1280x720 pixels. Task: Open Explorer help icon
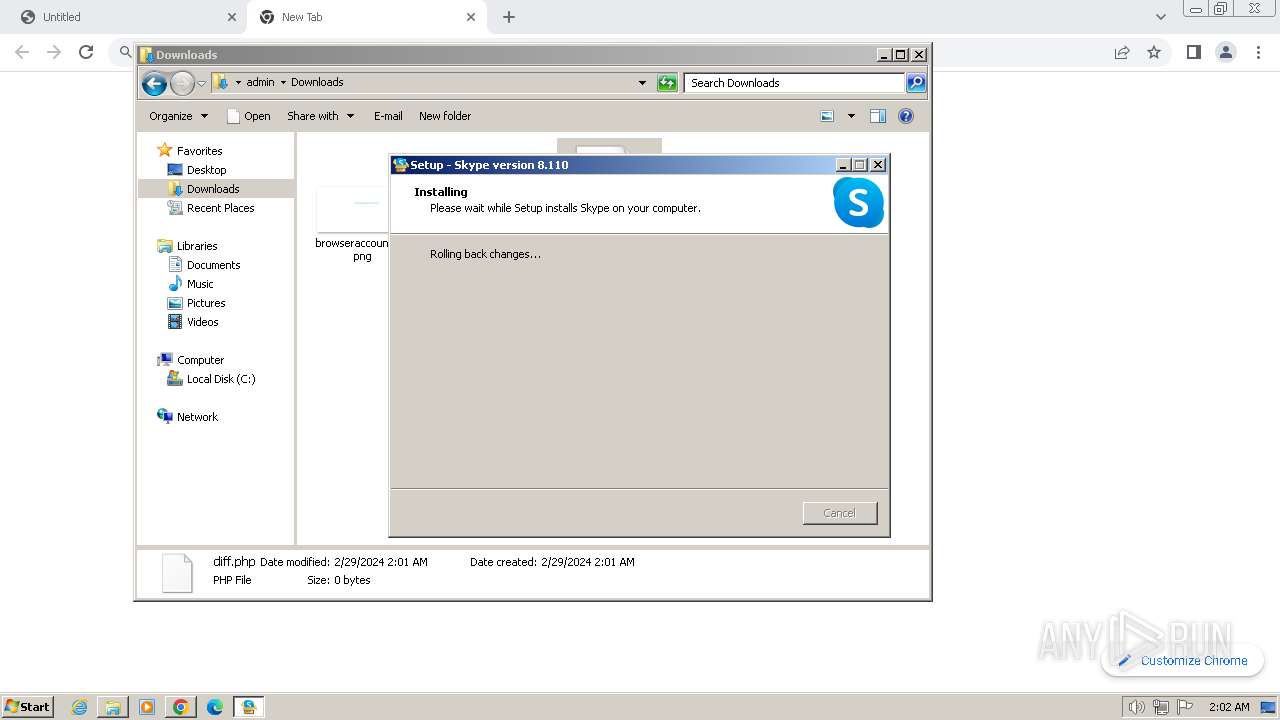(906, 116)
